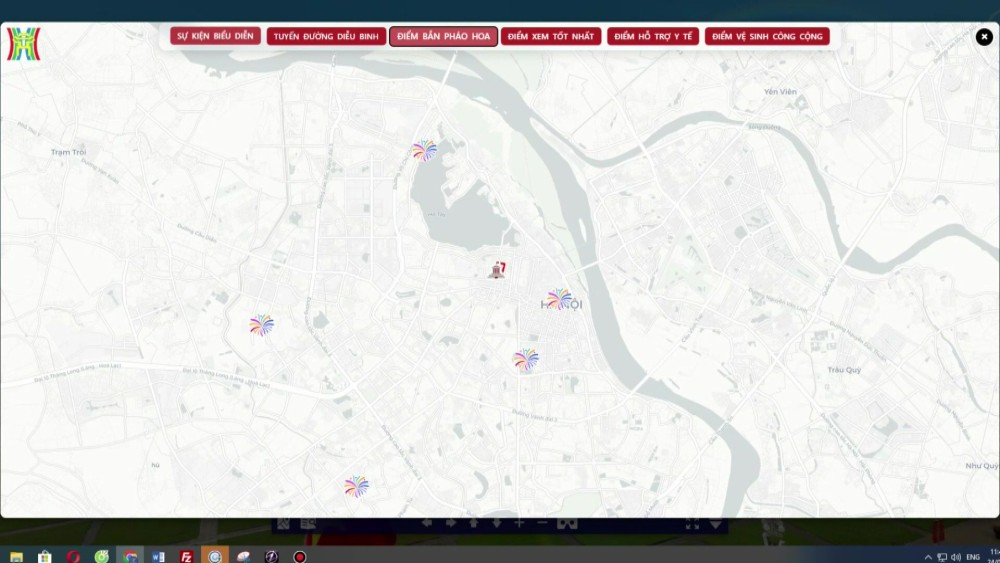The image size is (1000, 563).
Task: Click the fireworks marker near West Lake
Action: point(424,150)
